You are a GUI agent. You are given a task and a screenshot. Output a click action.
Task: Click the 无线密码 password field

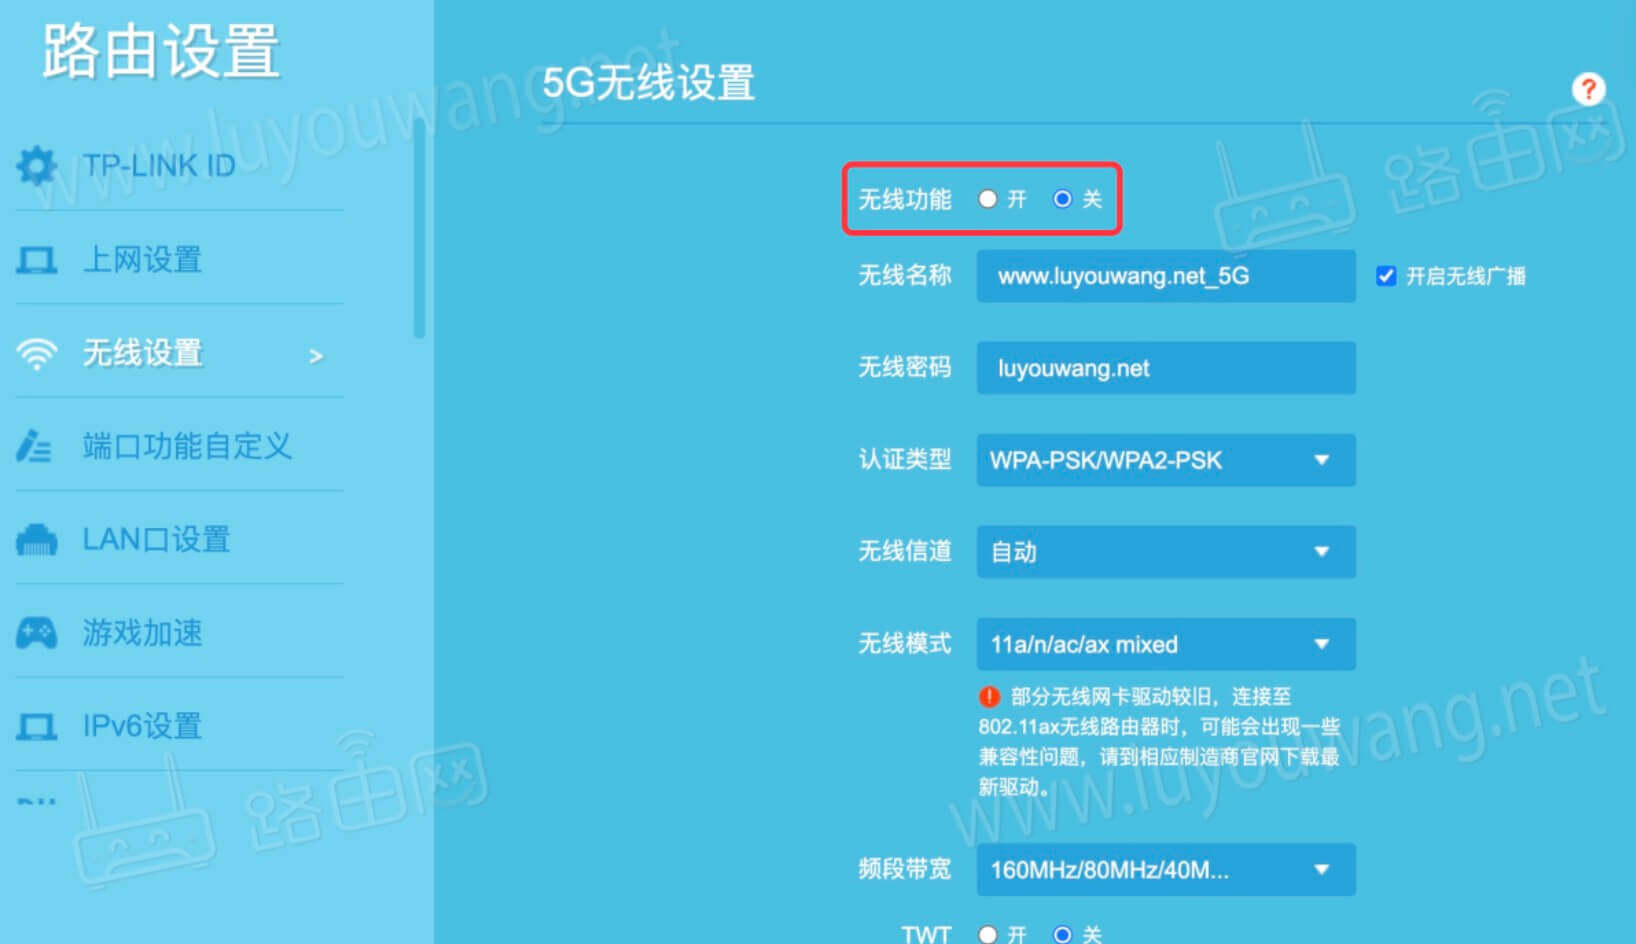(1166, 368)
